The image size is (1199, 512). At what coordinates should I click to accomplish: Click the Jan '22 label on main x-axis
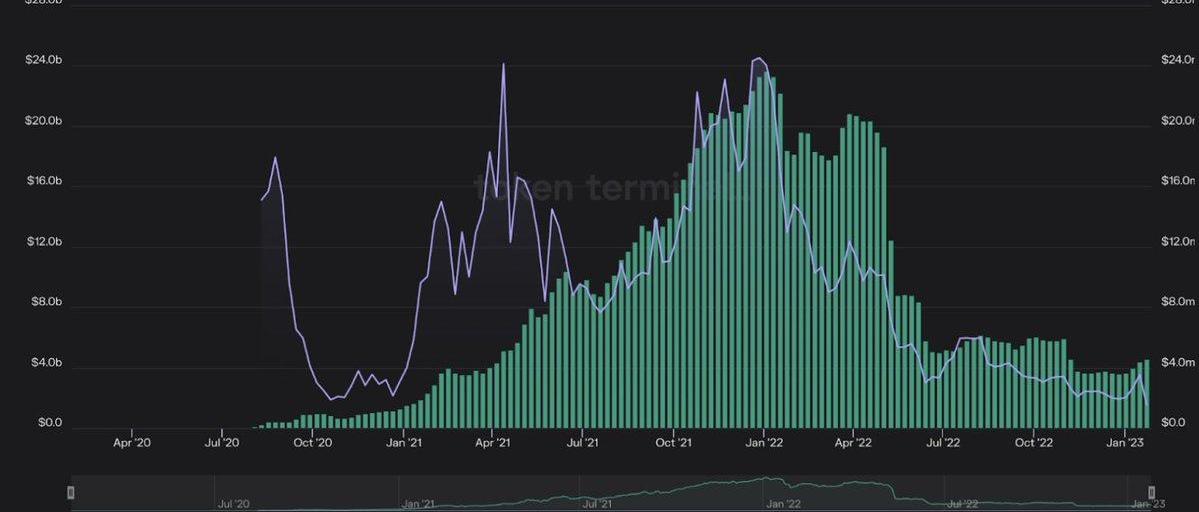764,442
